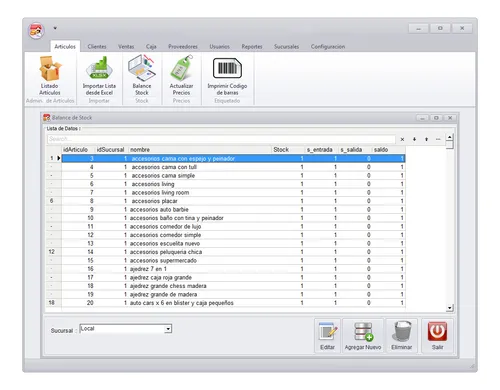Select row 'accesorios living room'
This screenshot has height=390, width=500.
[233, 193]
